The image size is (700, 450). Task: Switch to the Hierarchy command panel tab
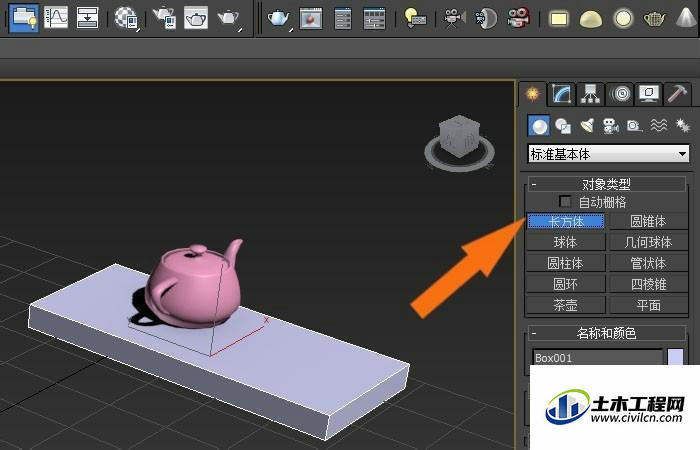[590, 94]
